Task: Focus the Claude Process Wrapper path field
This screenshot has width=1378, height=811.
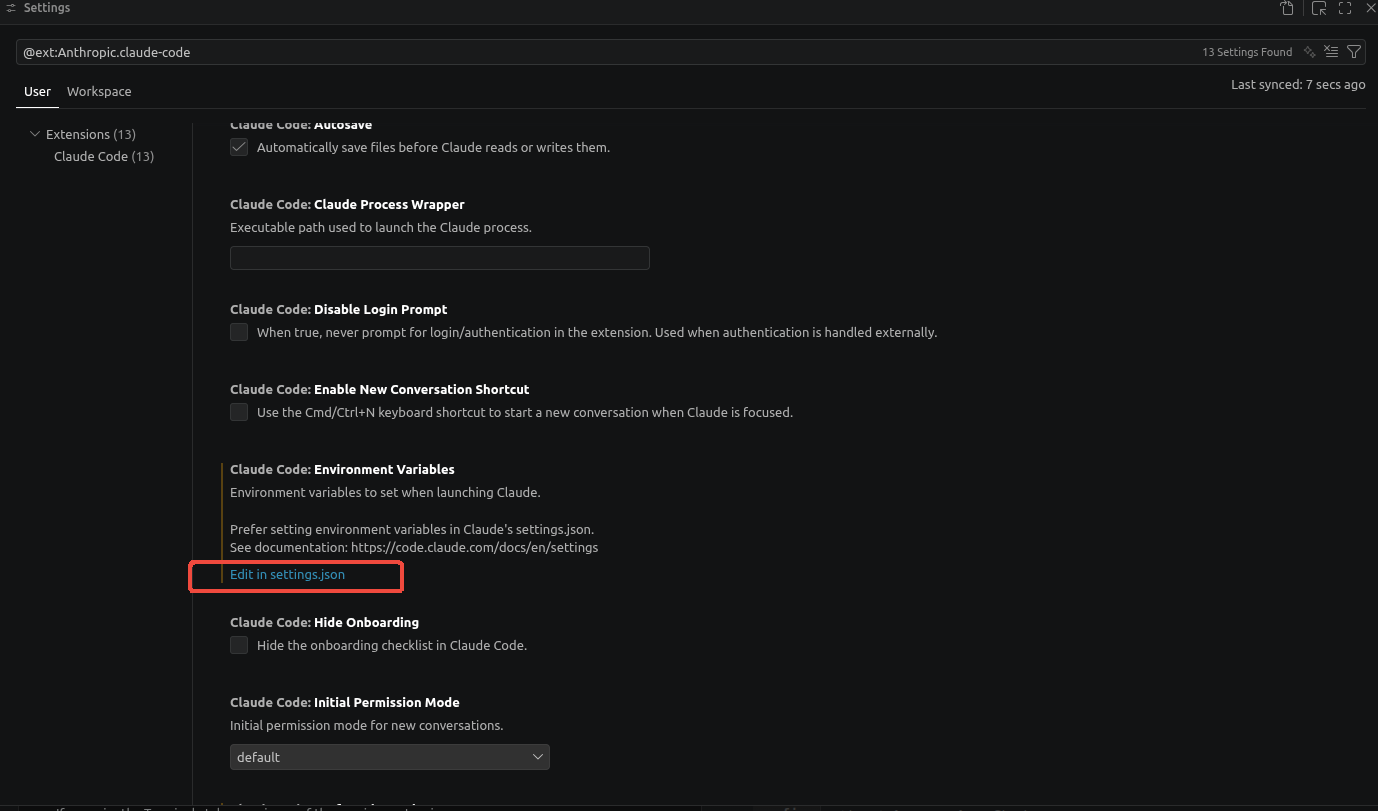Action: [440, 258]
